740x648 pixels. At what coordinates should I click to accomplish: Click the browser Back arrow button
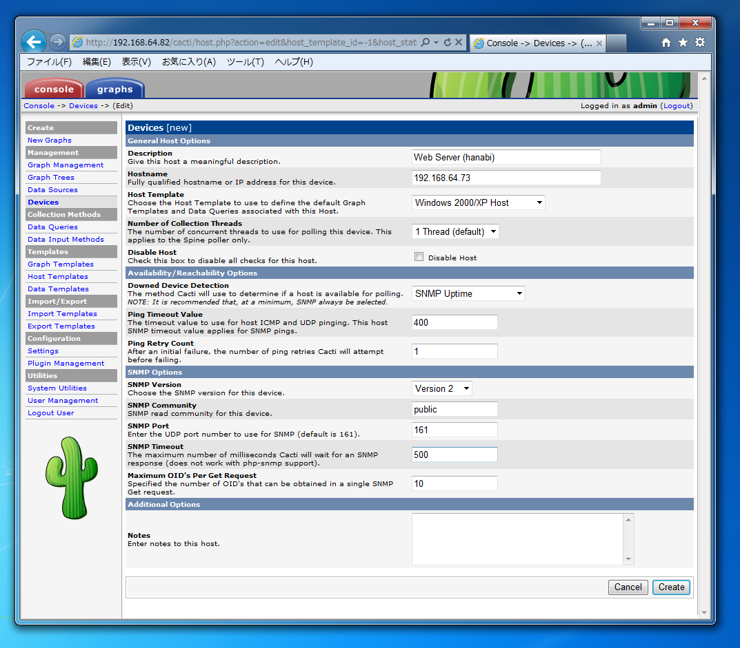(34, 42)
